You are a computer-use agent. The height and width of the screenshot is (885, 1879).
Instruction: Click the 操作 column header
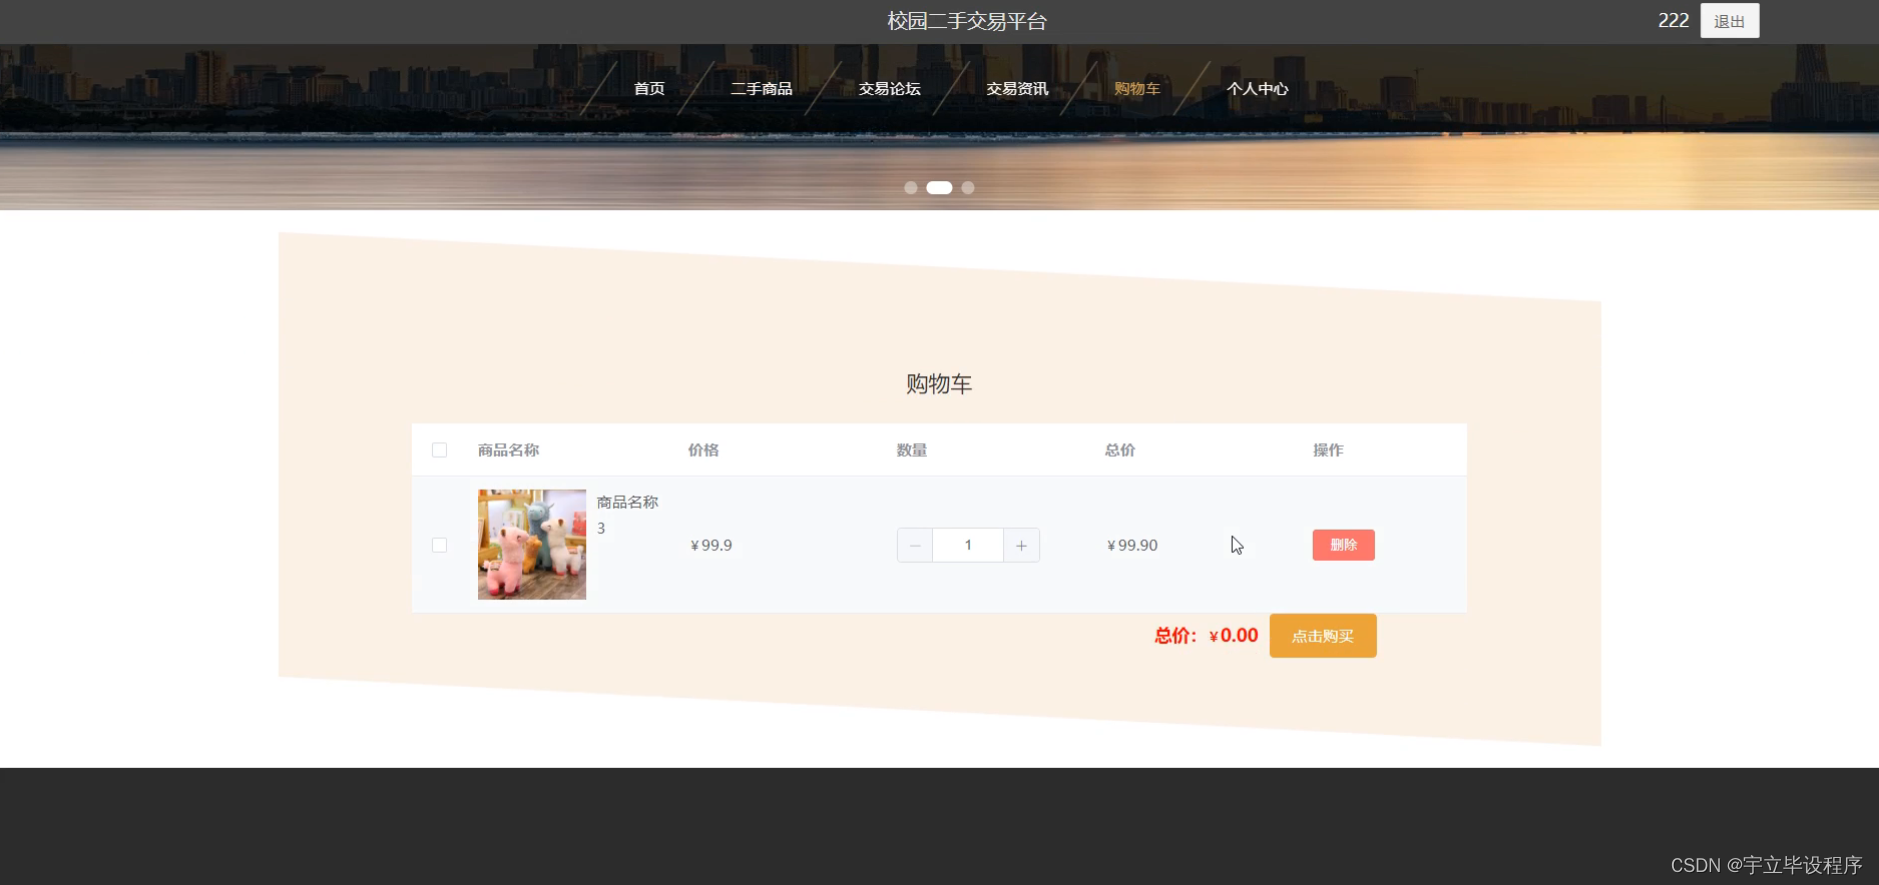(1328, 450)
